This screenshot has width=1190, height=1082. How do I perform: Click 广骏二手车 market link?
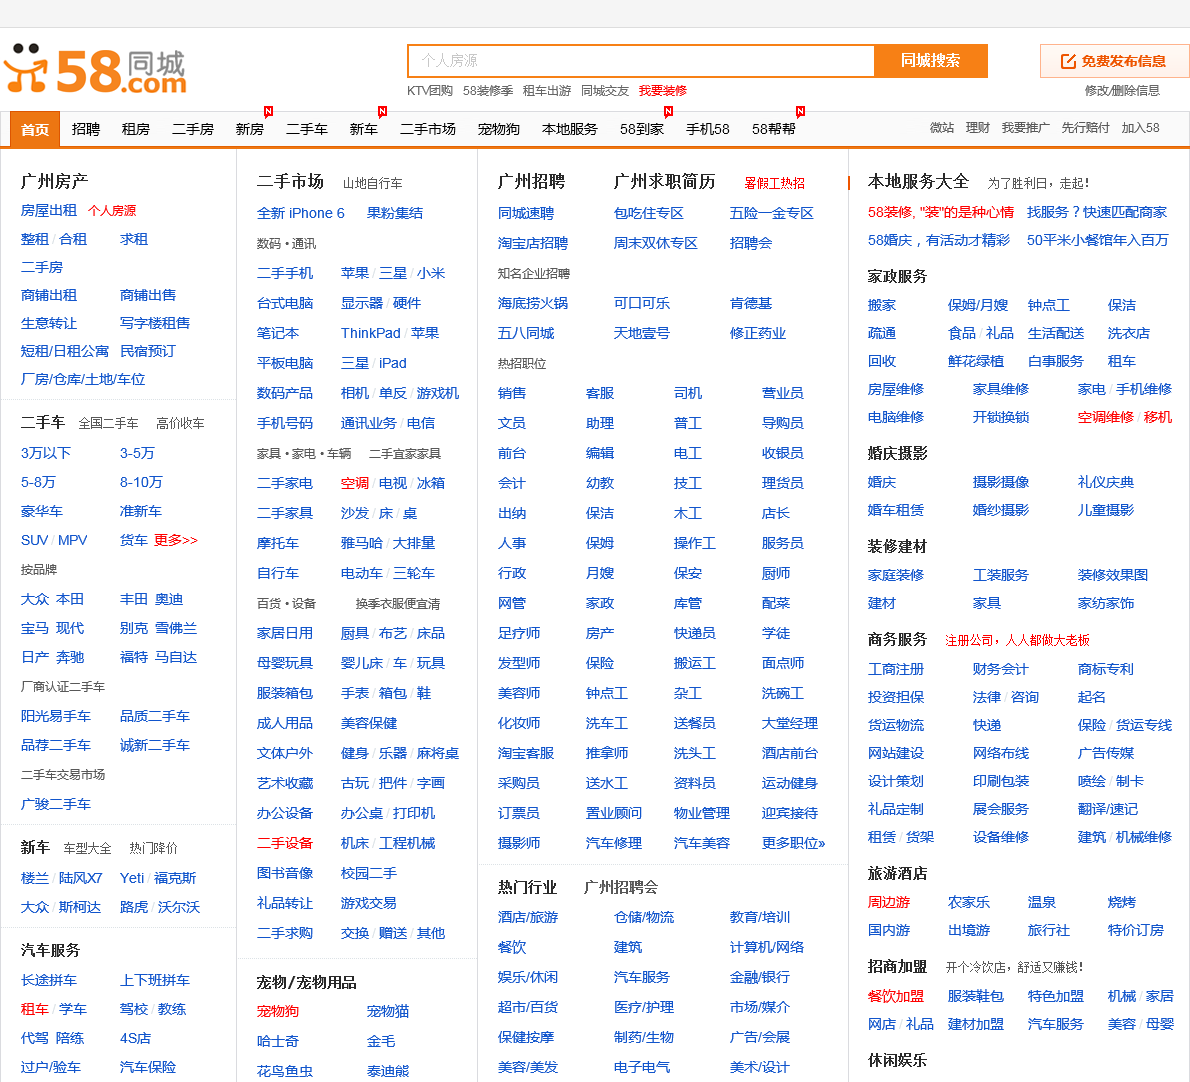click(x=55, y=804)
